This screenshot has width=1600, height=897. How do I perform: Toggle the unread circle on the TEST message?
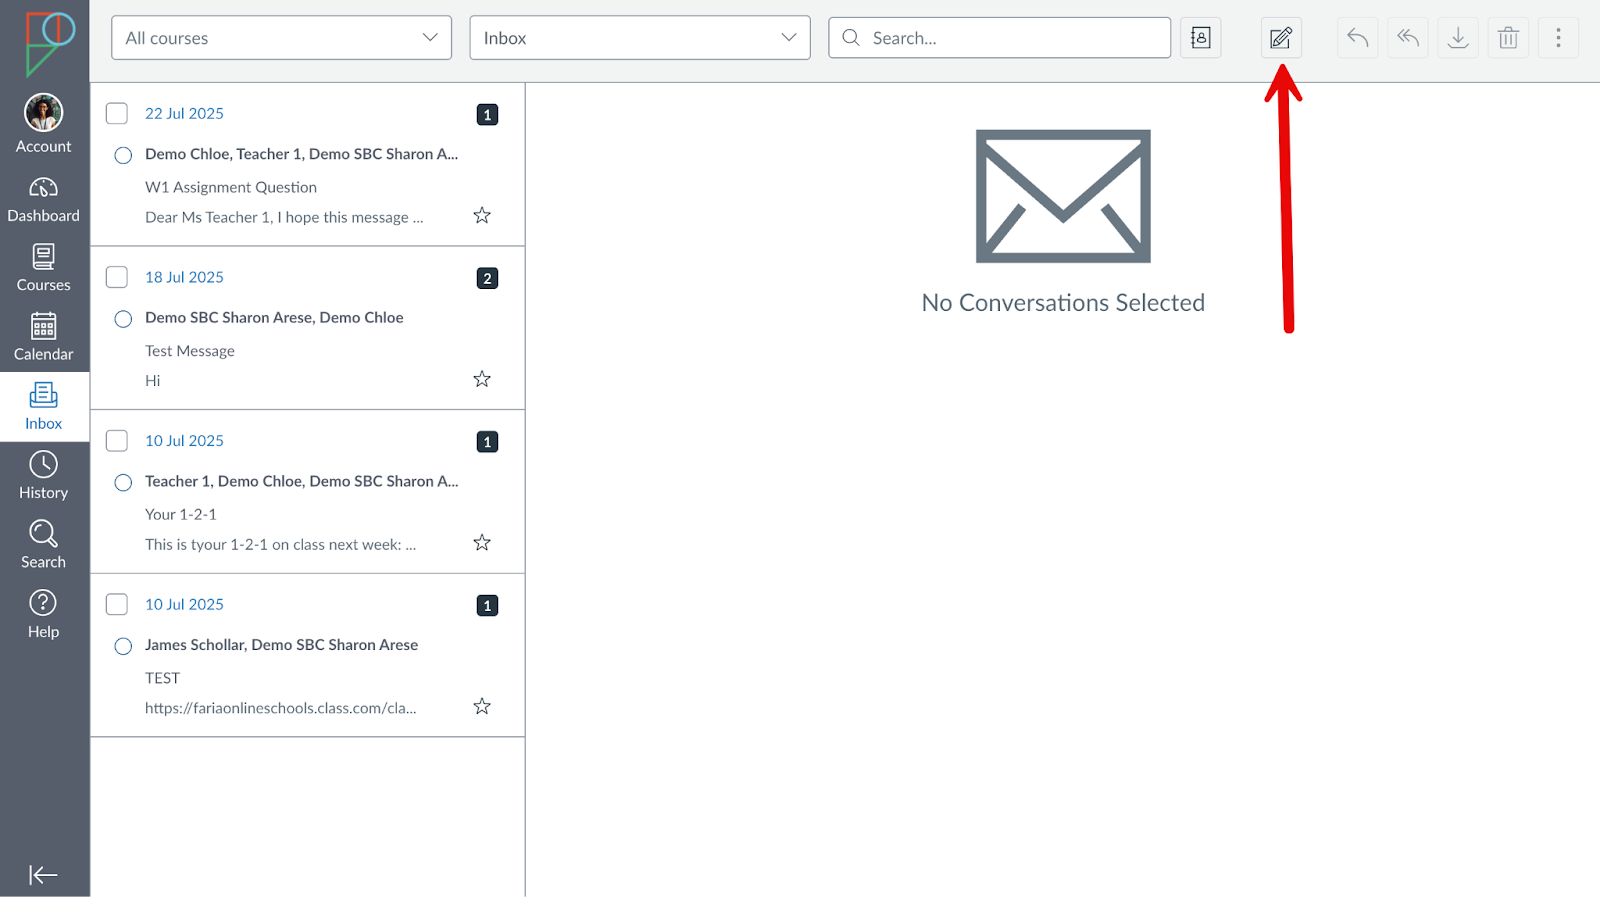(123, 646)
